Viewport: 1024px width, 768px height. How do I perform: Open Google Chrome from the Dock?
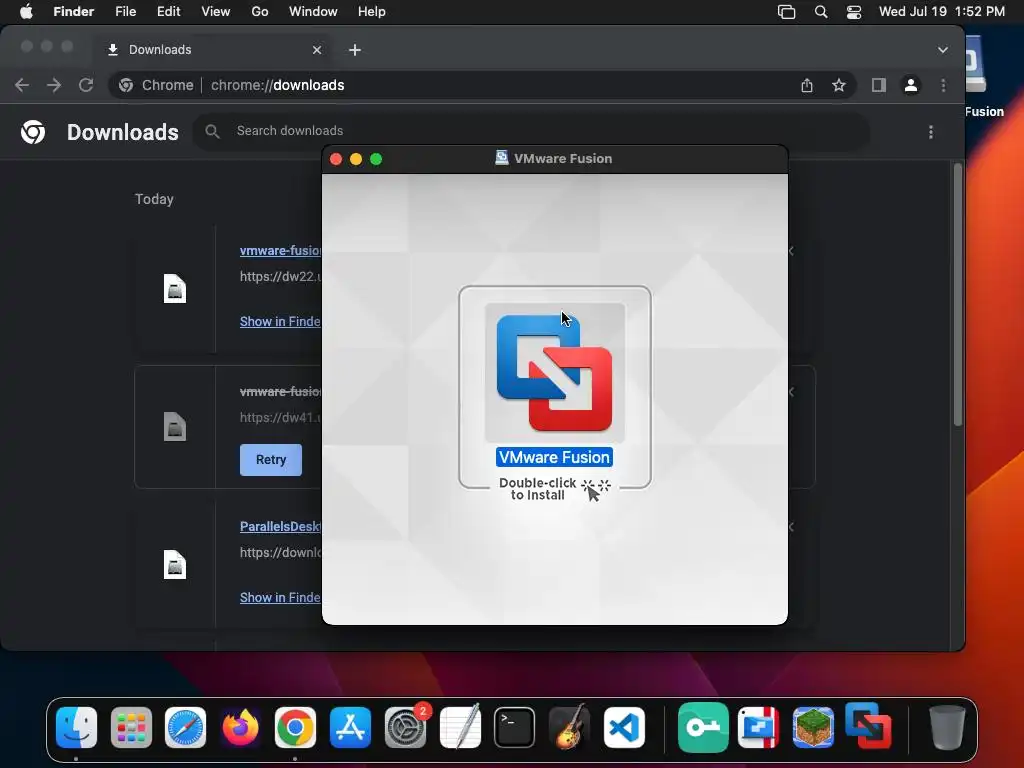[295, 728]
